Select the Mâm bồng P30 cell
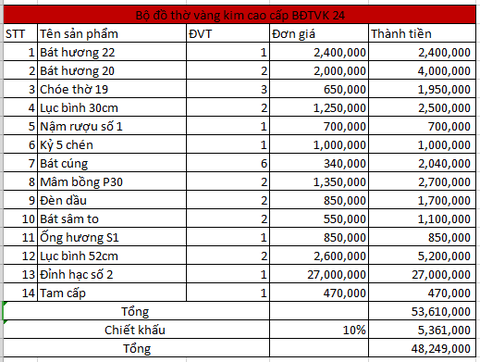Screen dimensions: 480x362 [112, 182]
